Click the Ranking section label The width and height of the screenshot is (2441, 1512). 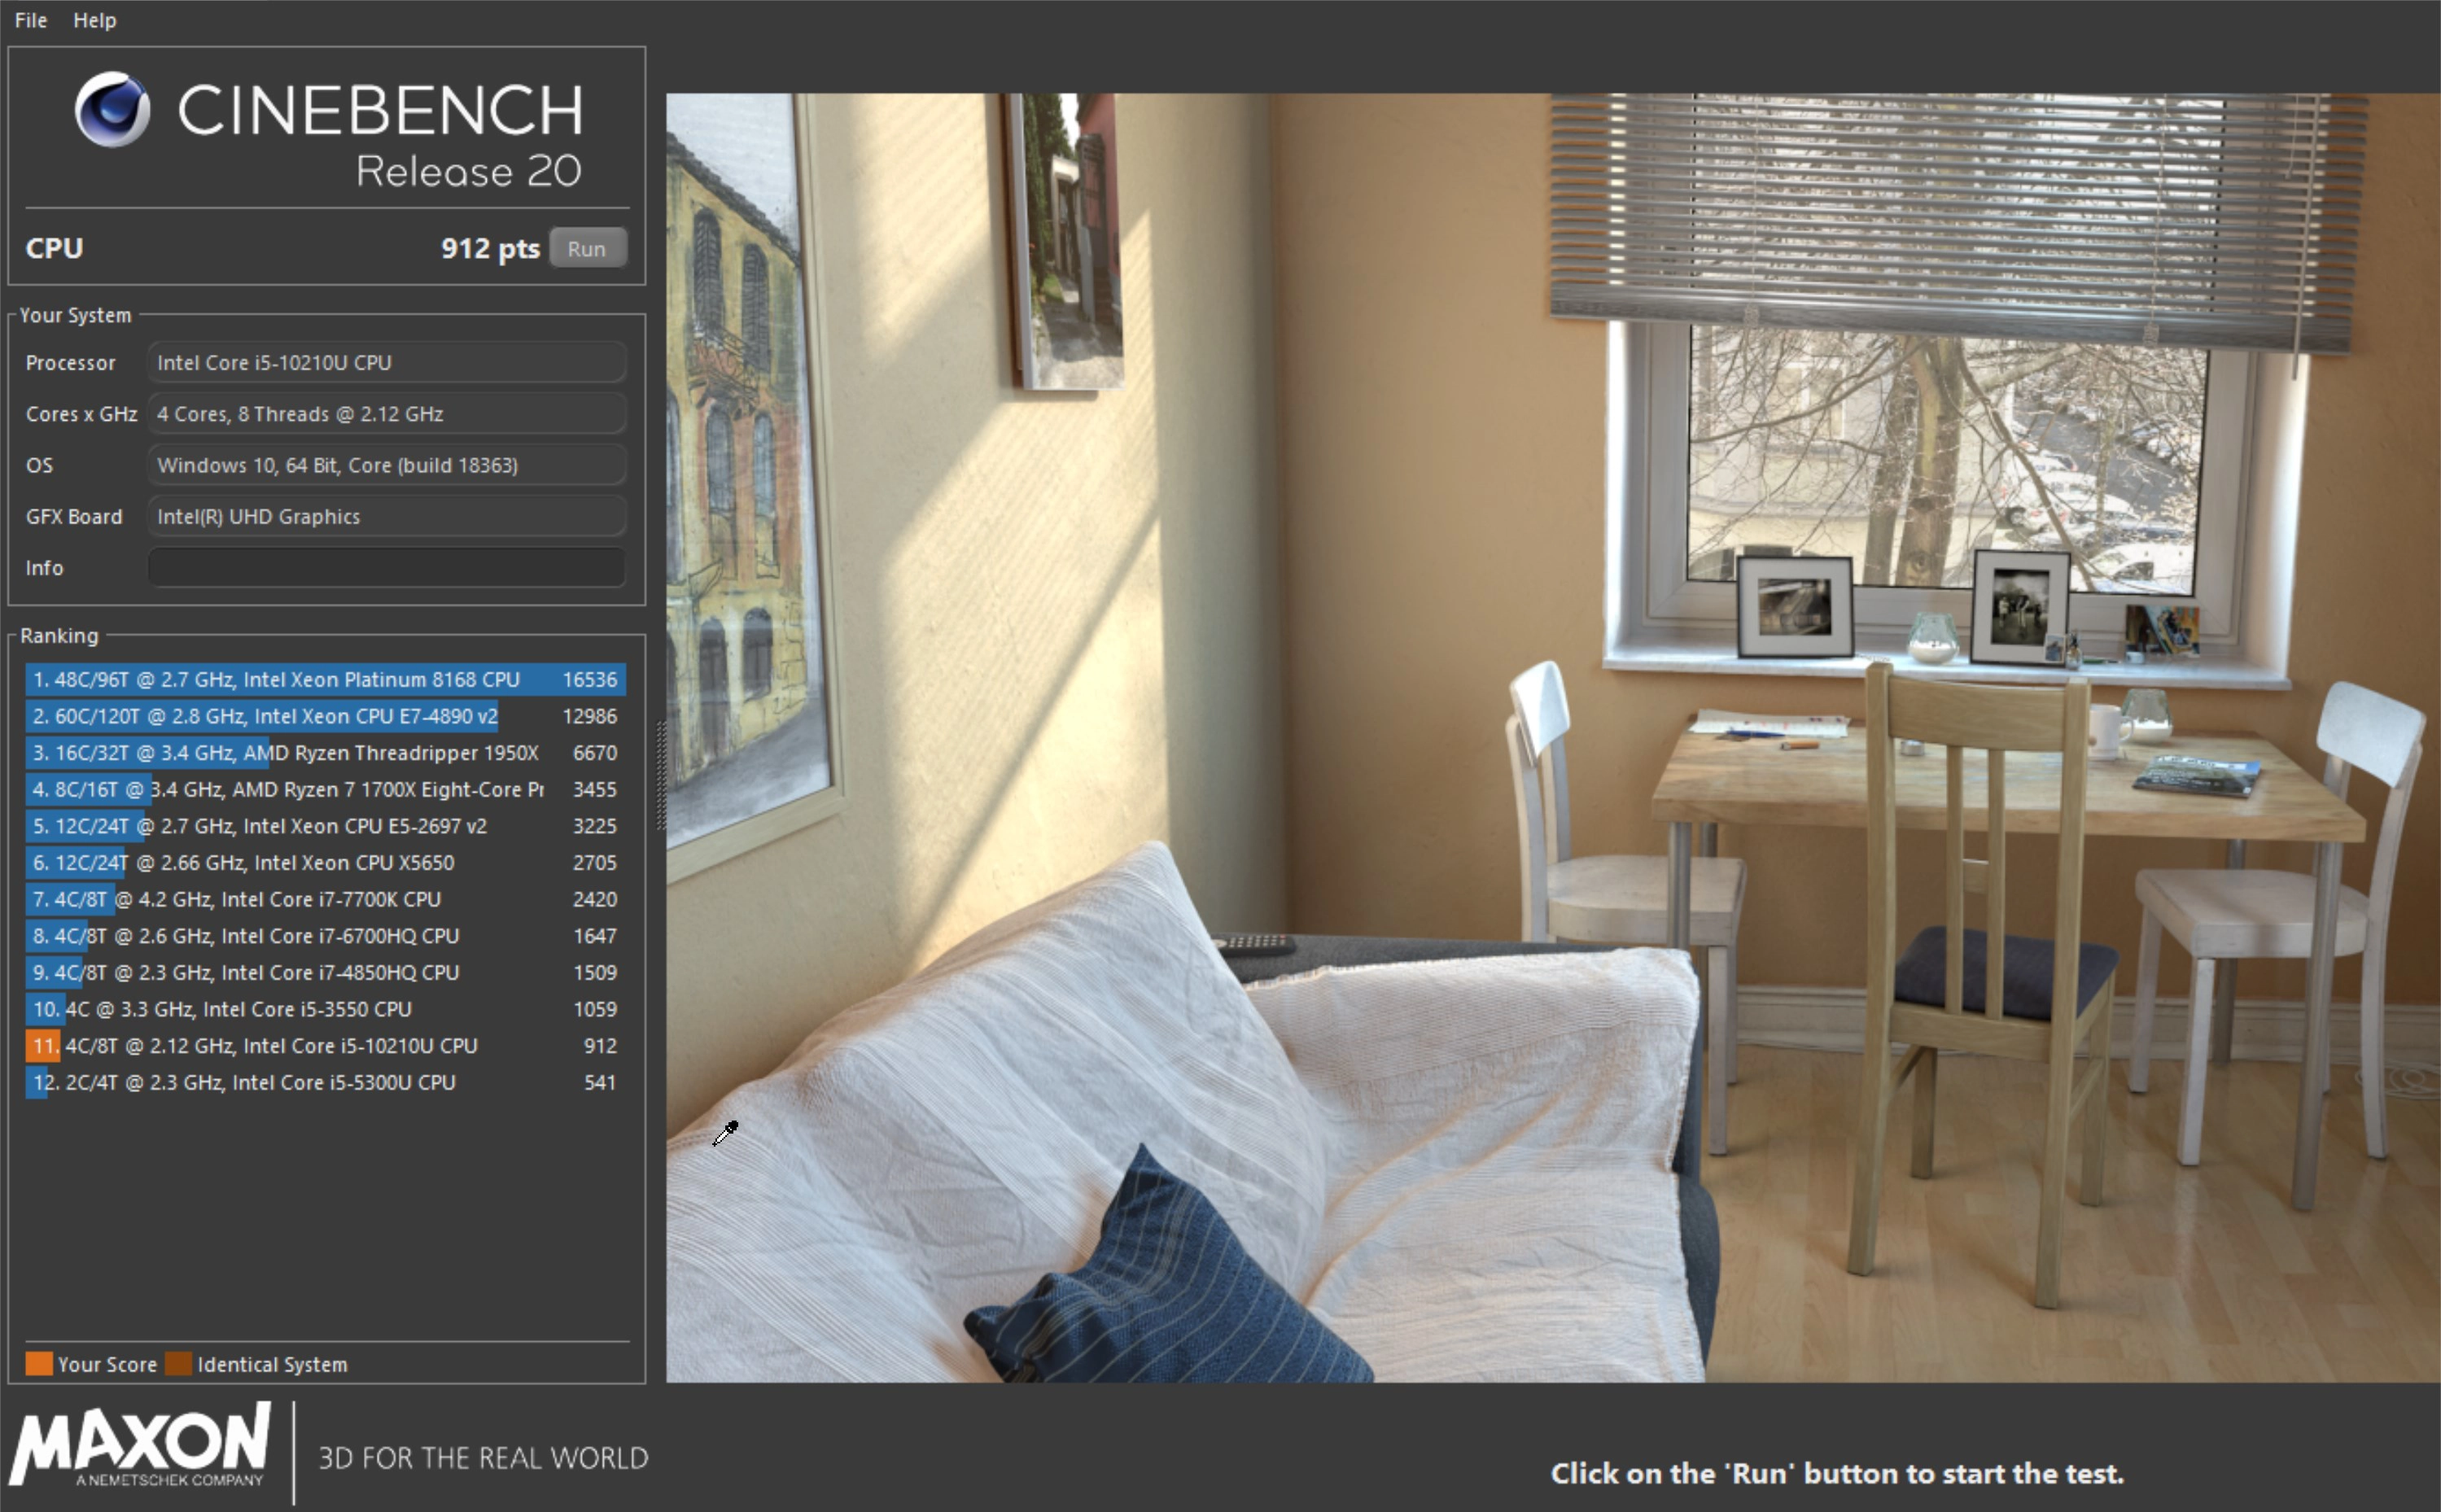pyautogui.click(x=59, y=635)
